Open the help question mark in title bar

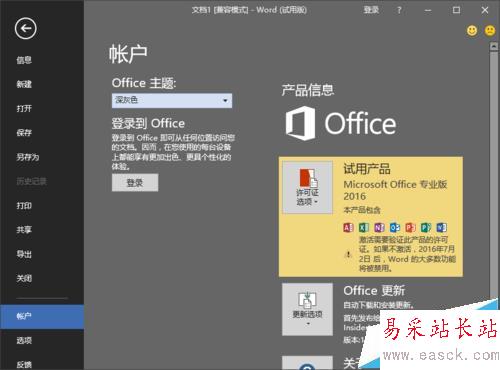(x=399, y=10)
